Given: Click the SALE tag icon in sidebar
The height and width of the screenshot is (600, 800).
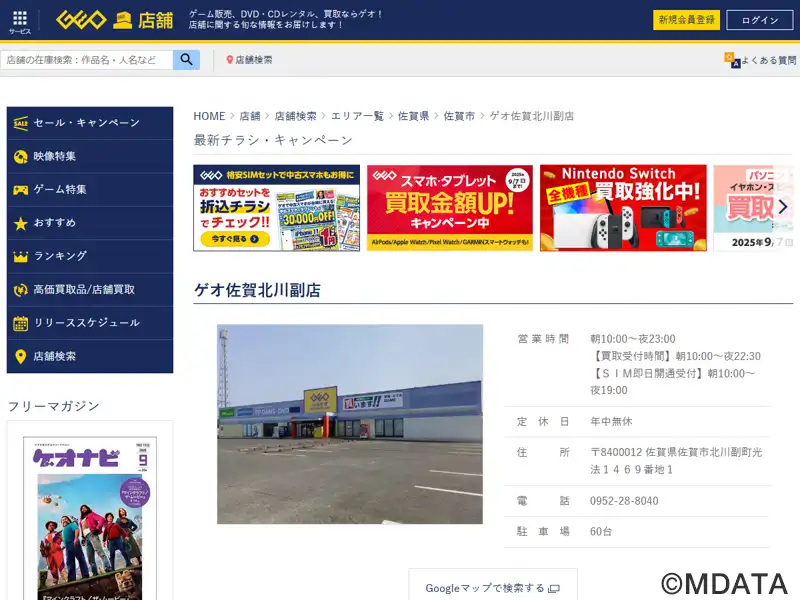Looking at the screenshot, I should tap(20, 123).
